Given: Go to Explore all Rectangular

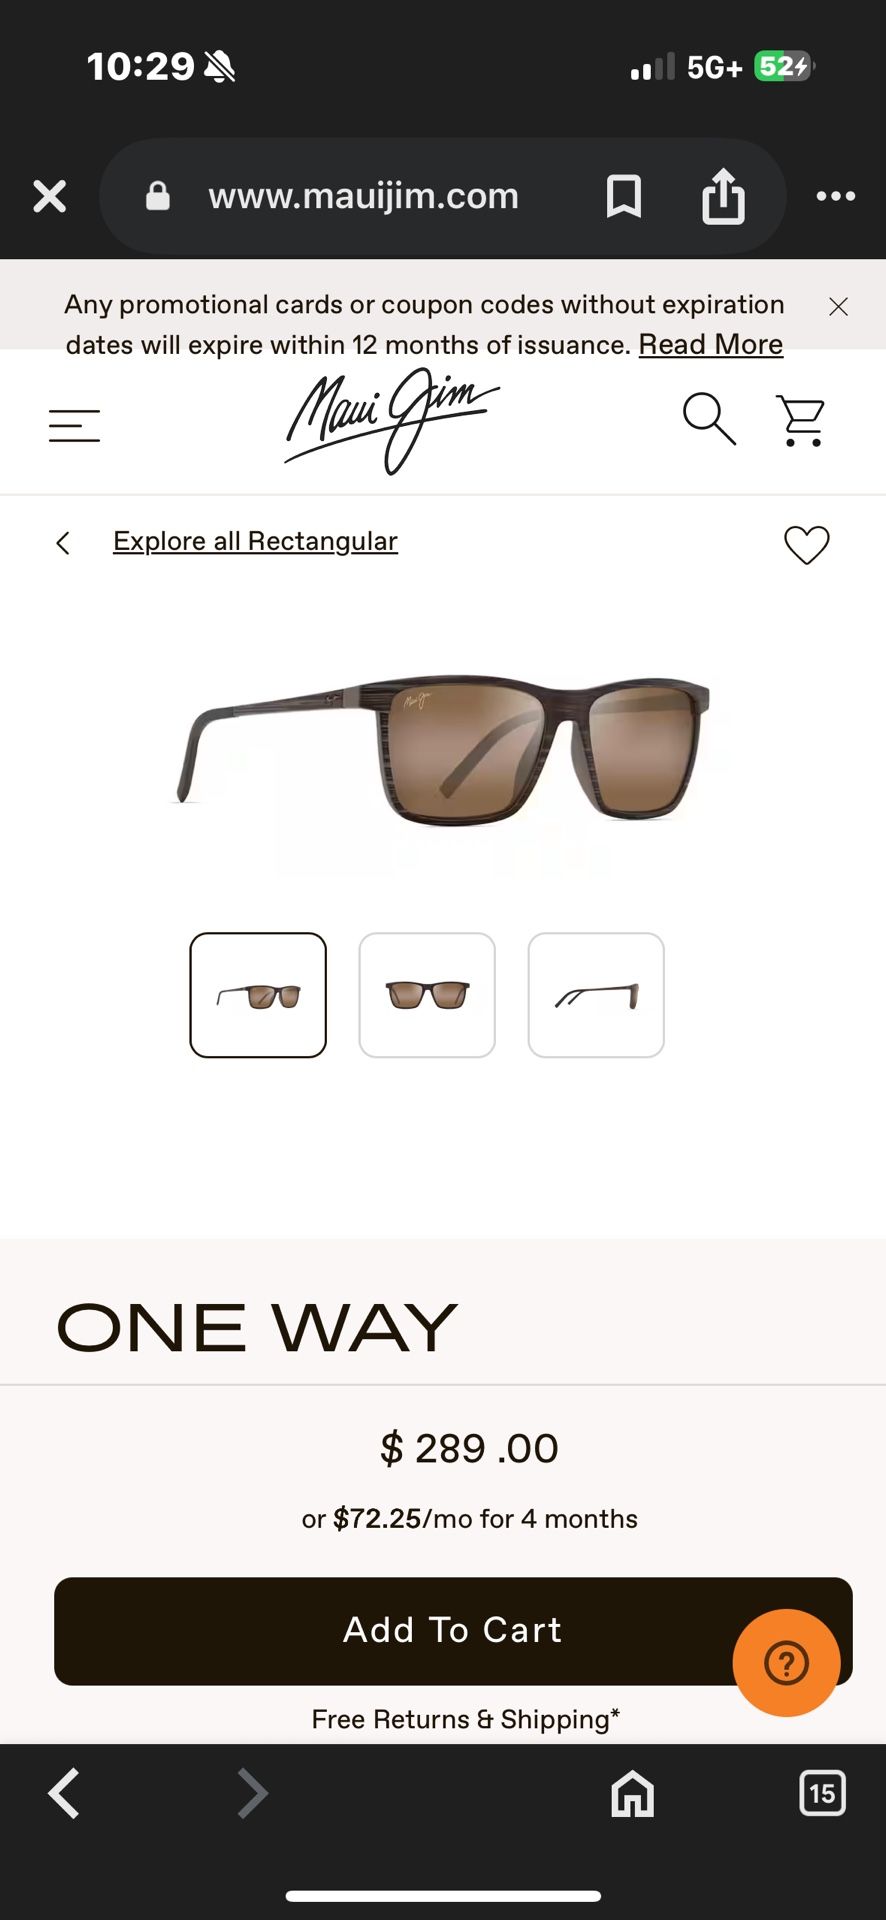Looking at the screenshot, I should click(x=255, y=541).
